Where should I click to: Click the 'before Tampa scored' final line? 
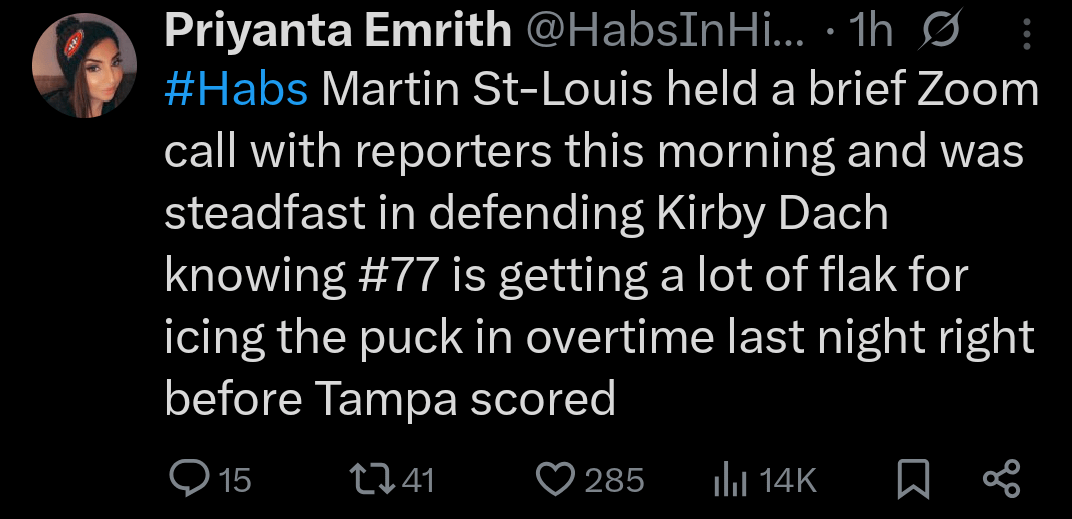[389, 400]
